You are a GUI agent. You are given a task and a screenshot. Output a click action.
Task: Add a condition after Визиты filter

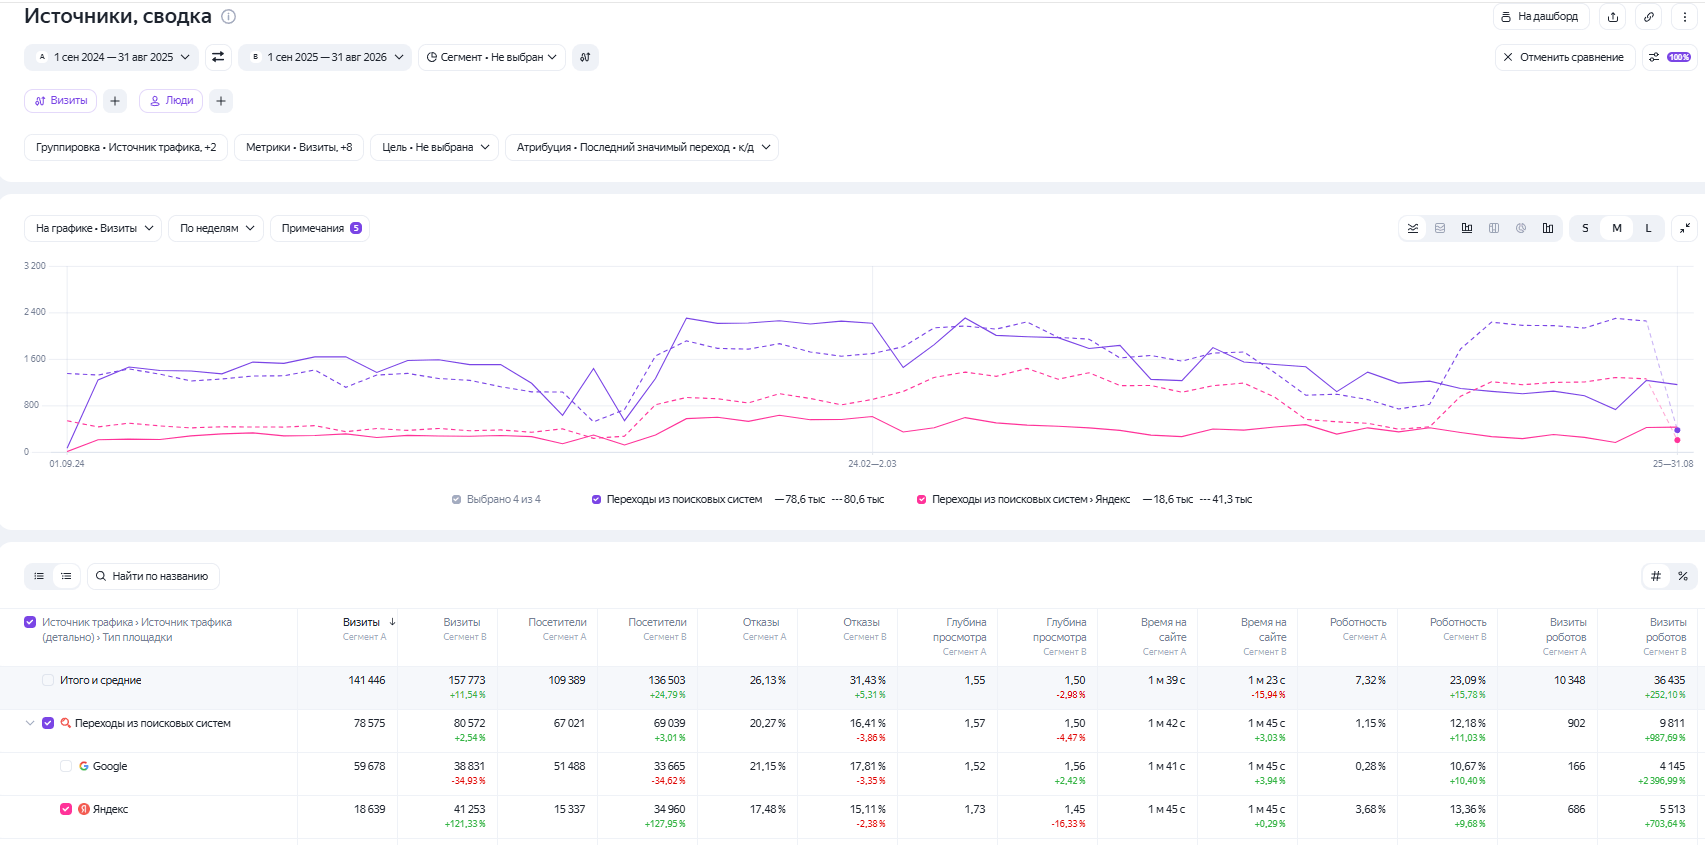tap(115, 101)
